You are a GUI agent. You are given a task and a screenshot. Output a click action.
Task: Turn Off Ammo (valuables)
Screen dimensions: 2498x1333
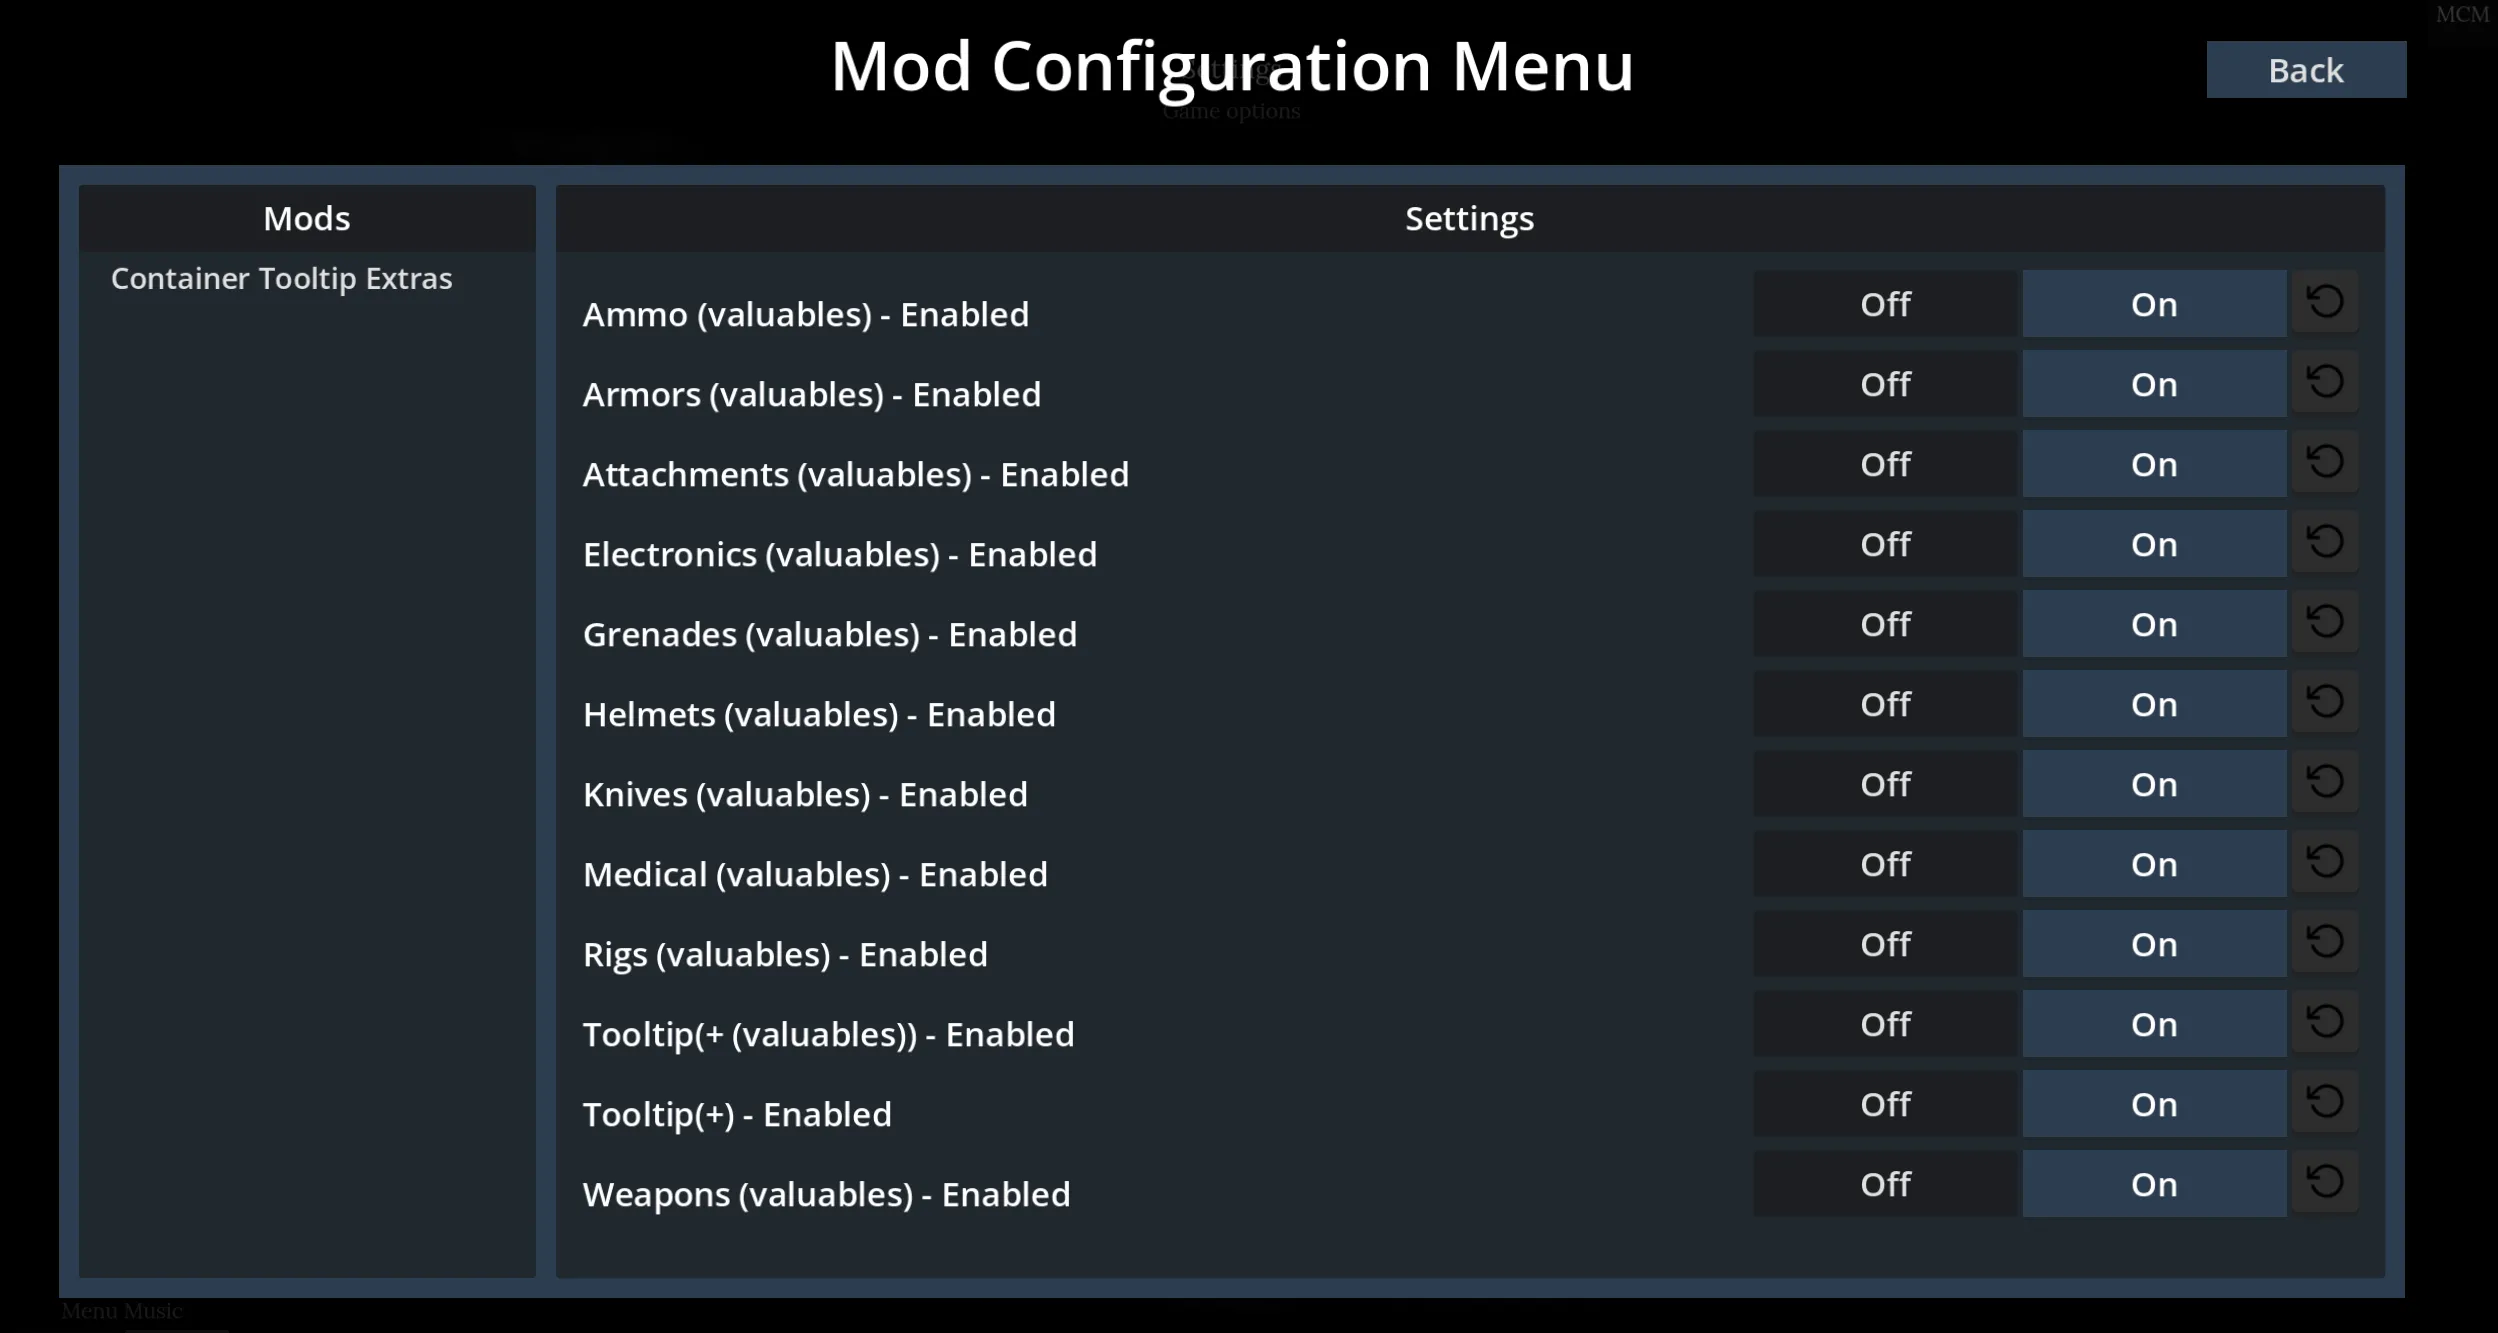pyautogui.click(x=1885, y=304)
